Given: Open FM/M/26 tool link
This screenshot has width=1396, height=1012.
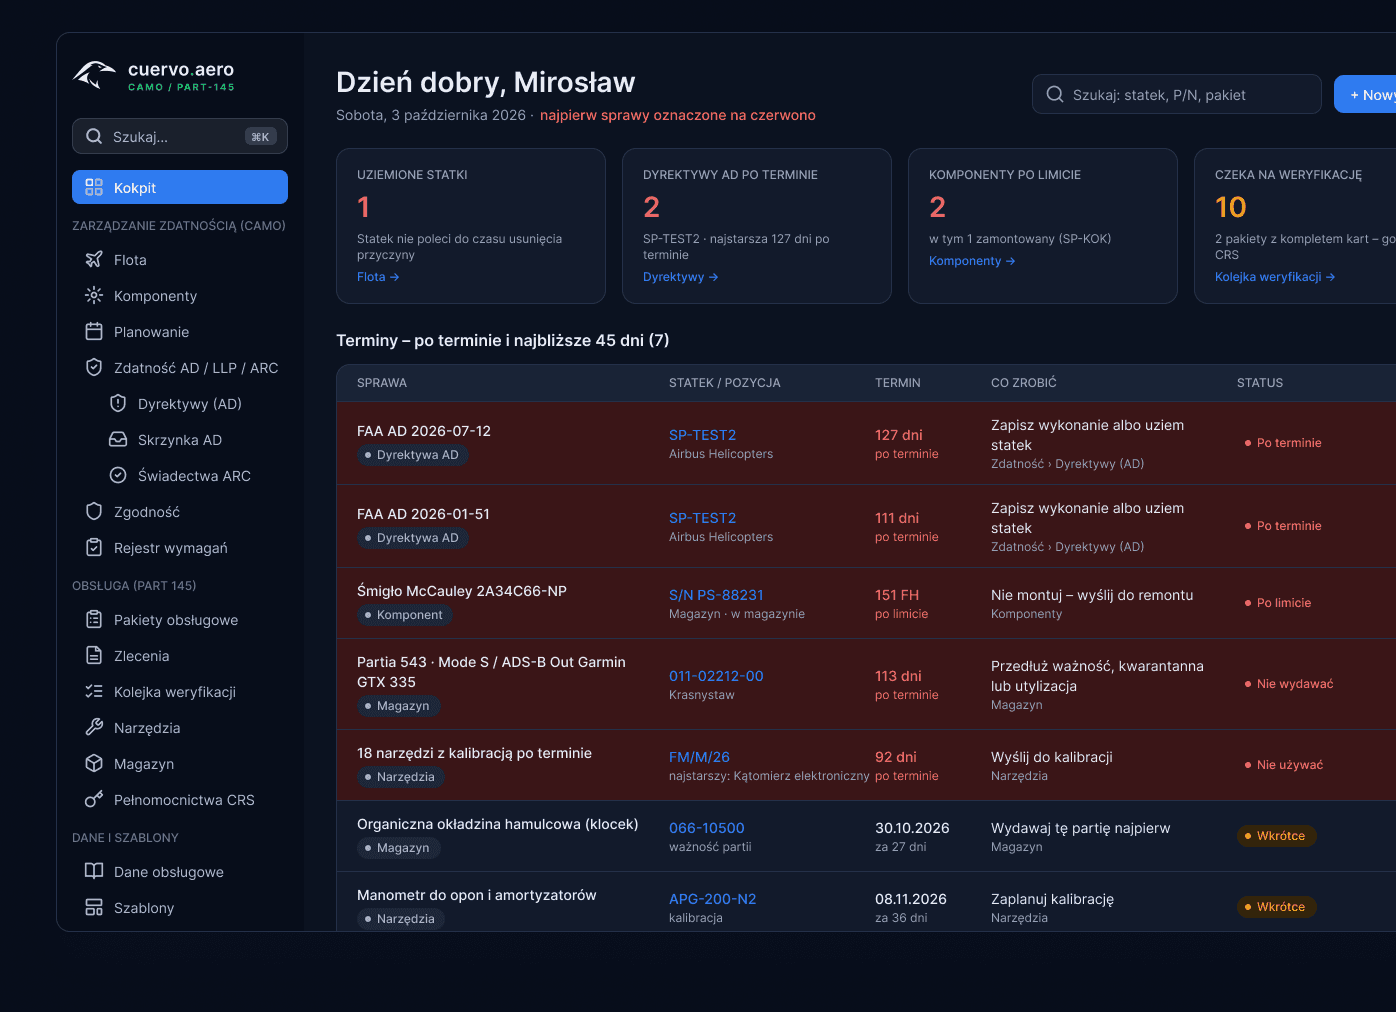Looking at the screenshot, I should click(699, 757).
